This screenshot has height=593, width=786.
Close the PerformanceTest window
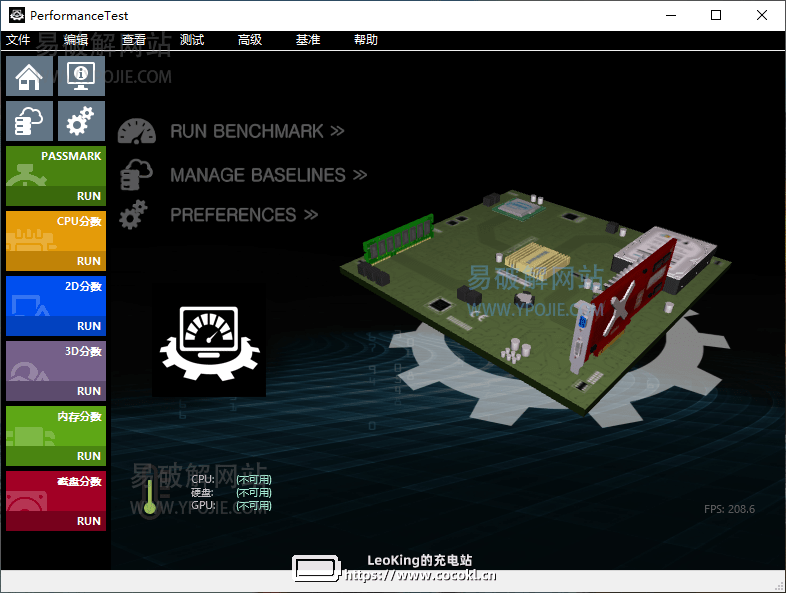coord(761,15)
